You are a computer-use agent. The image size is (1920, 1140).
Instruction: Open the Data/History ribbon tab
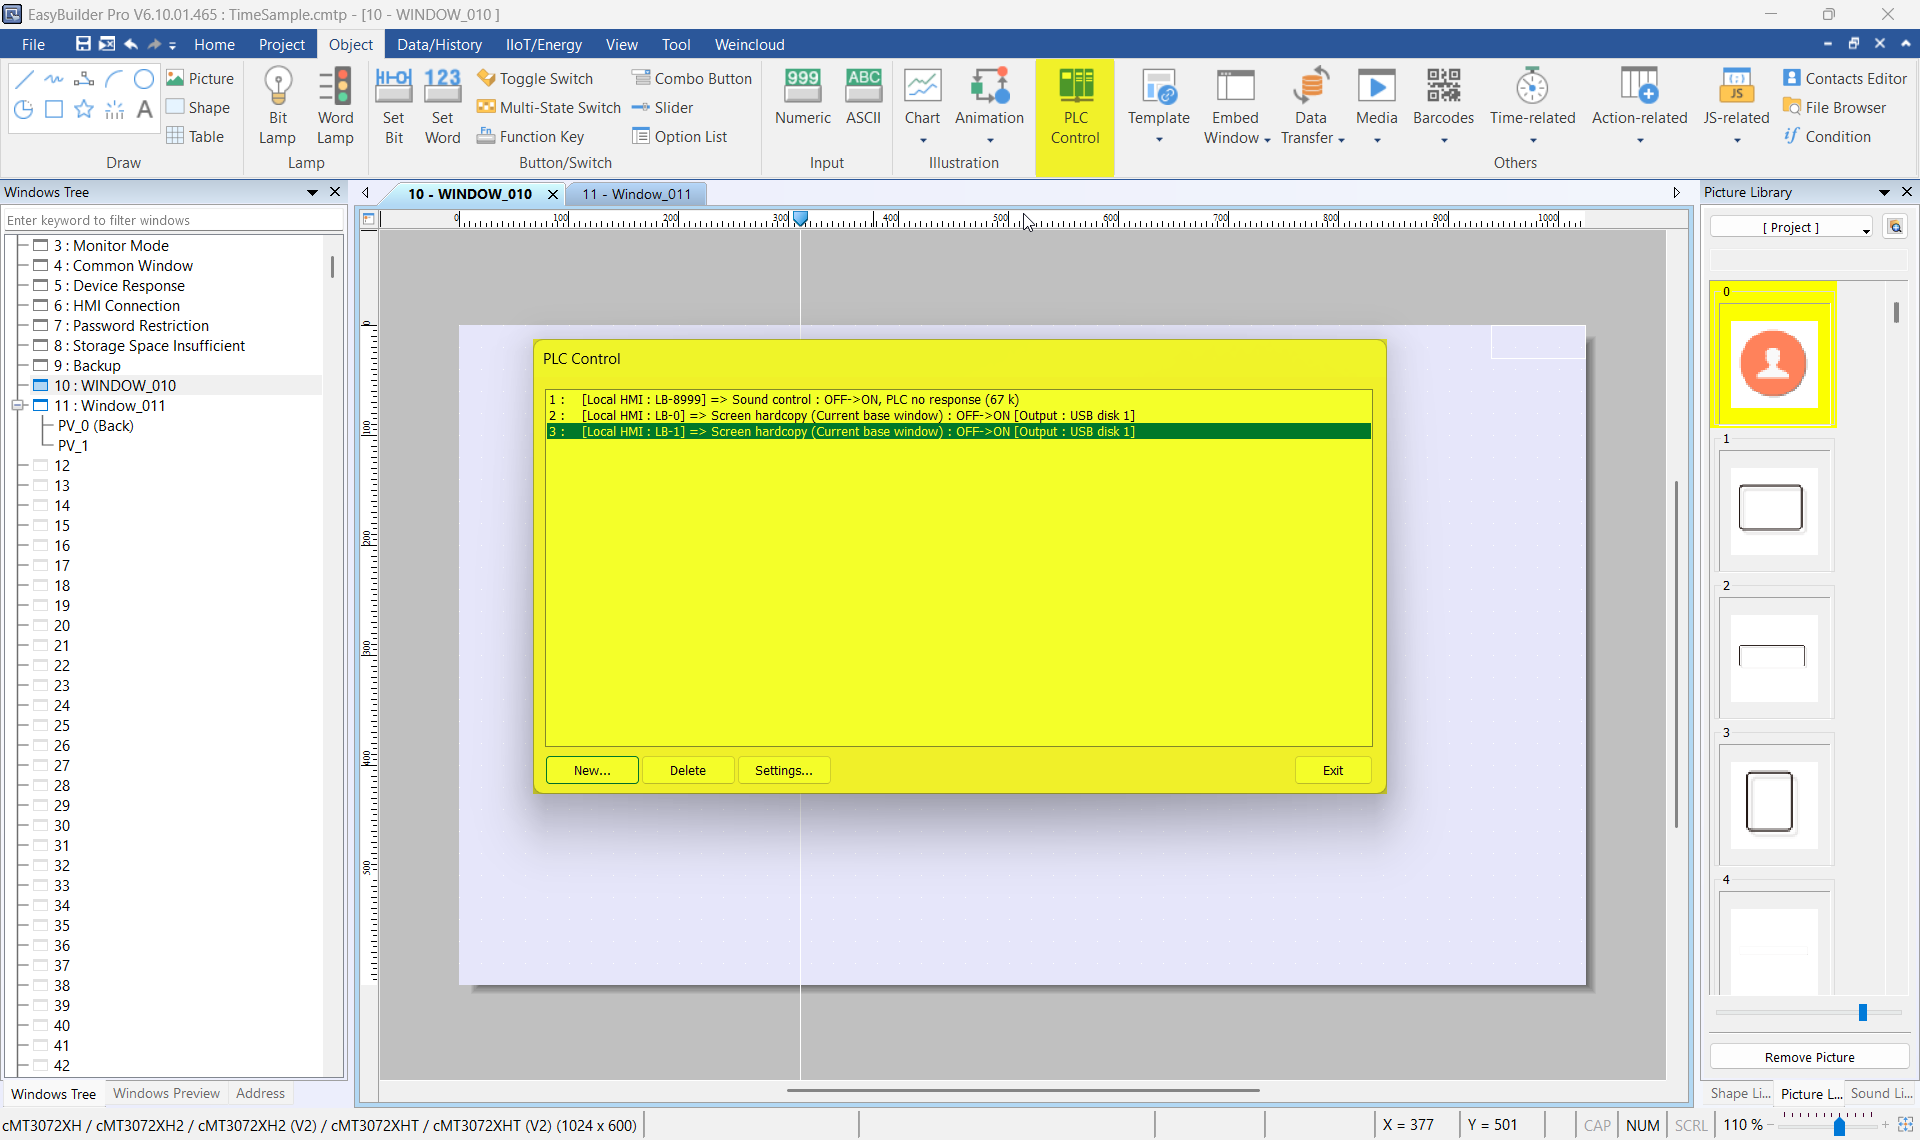click(x=438, y=44)
